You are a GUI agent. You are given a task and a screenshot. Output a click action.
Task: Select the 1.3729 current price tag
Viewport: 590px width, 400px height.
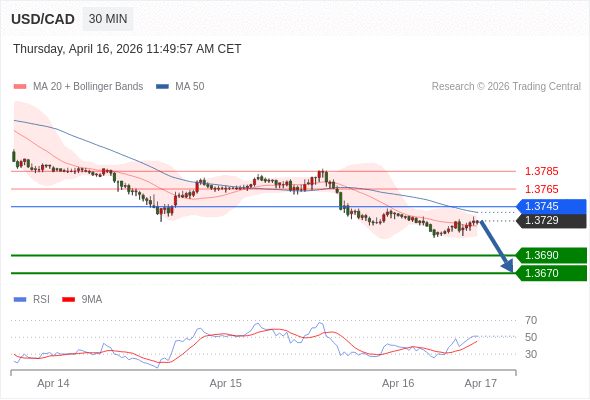point(551,221)
